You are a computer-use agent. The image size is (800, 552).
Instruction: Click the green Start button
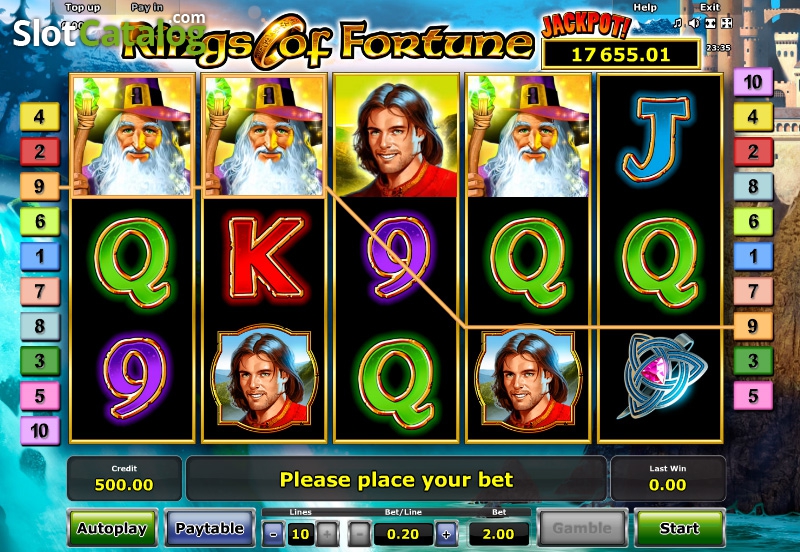point(679,528)
